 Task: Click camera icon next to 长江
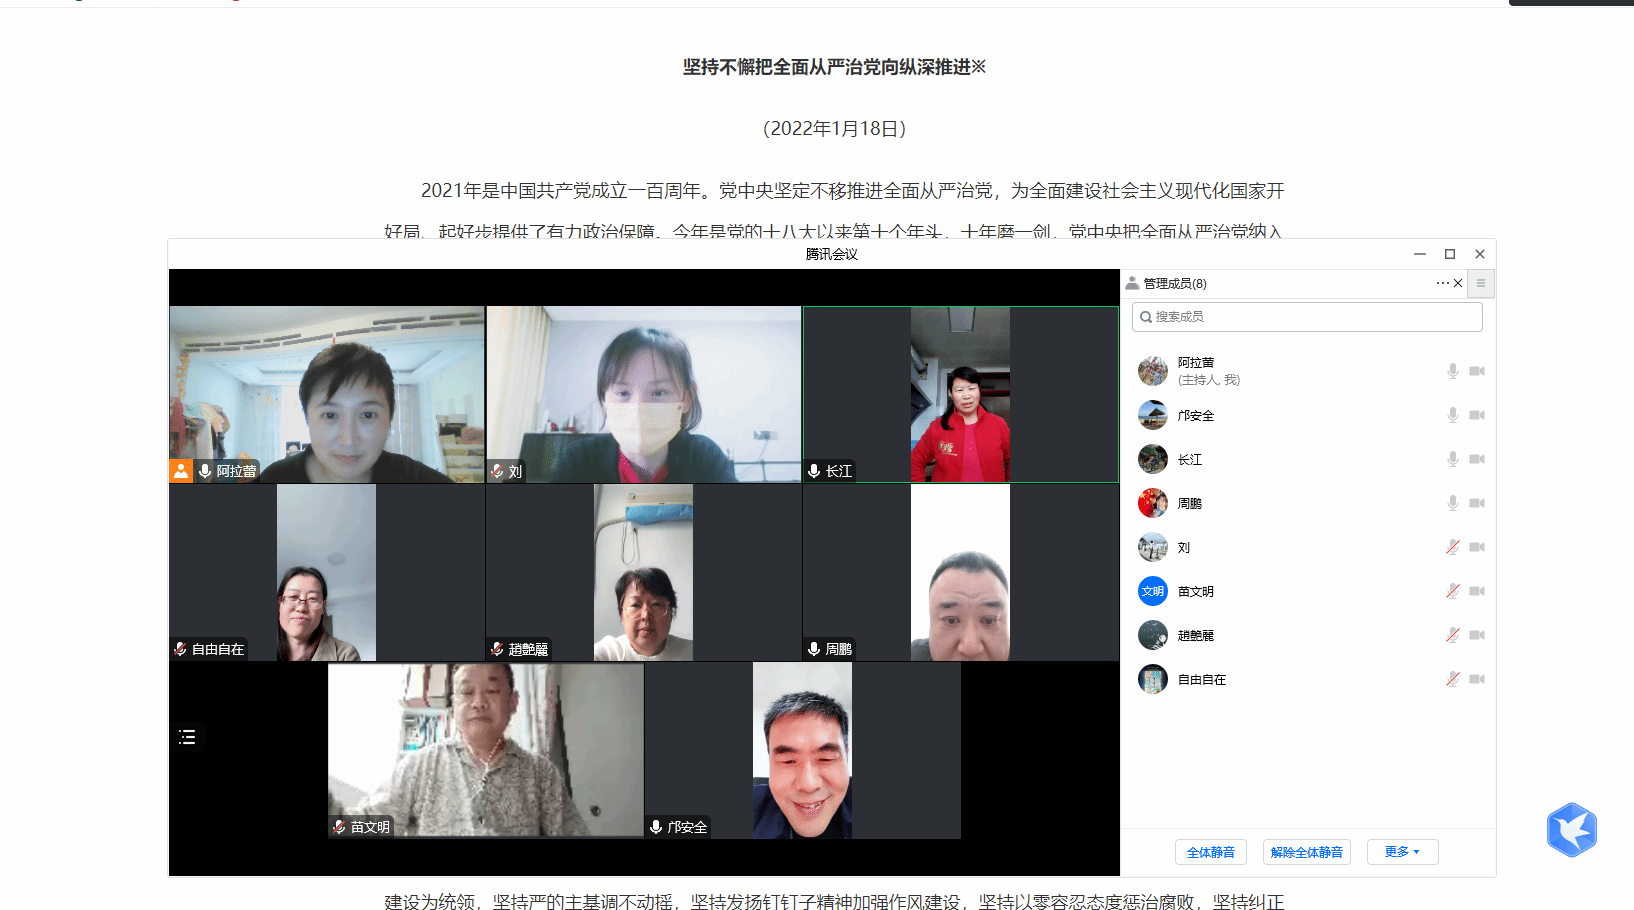[1476, 459]
